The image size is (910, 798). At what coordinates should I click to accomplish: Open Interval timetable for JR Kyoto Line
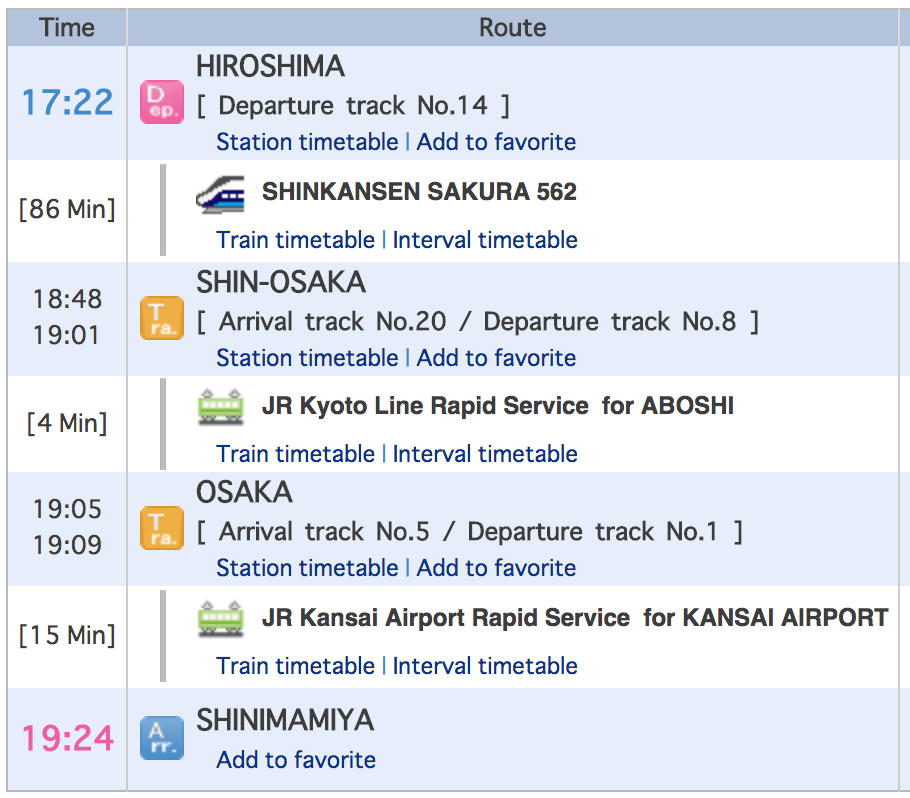[485, 454]
